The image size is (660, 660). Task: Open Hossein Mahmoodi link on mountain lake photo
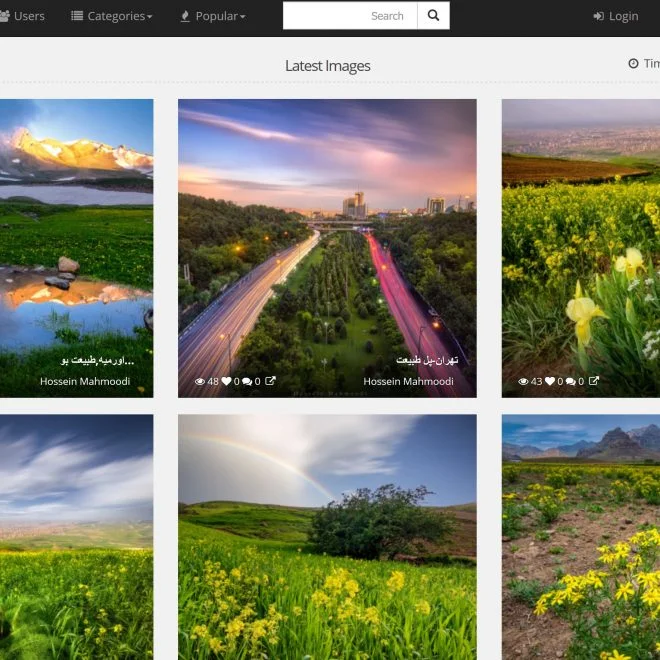click(85, 381)
